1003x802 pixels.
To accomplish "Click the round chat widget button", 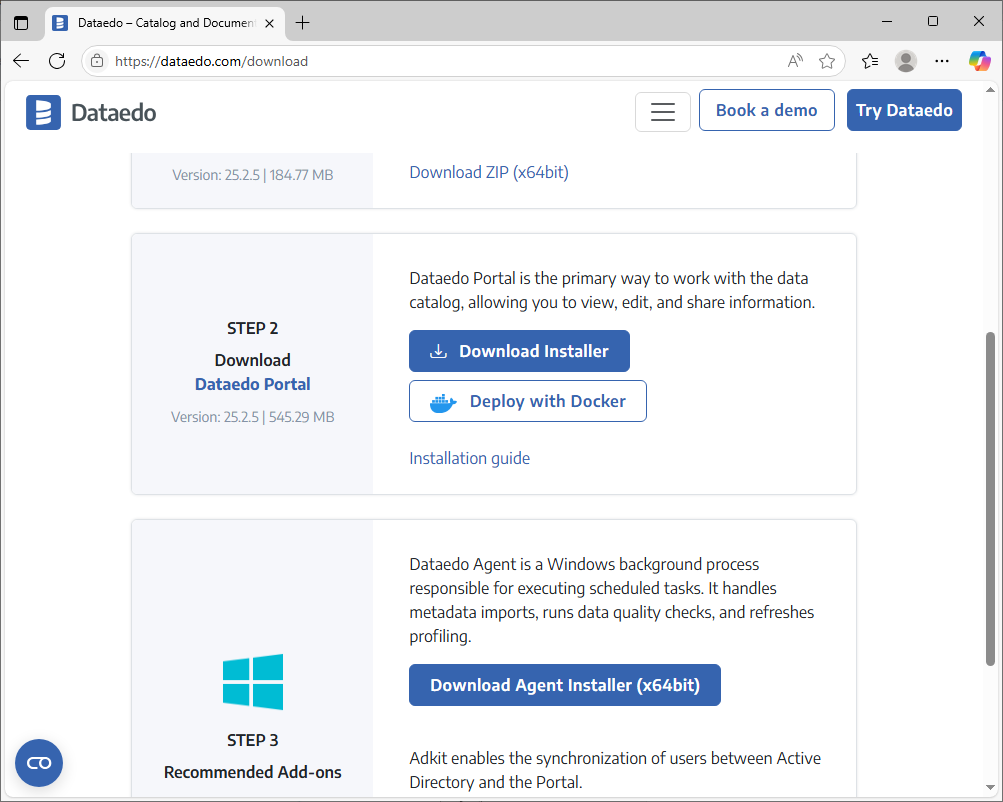I will coord(39,763).
